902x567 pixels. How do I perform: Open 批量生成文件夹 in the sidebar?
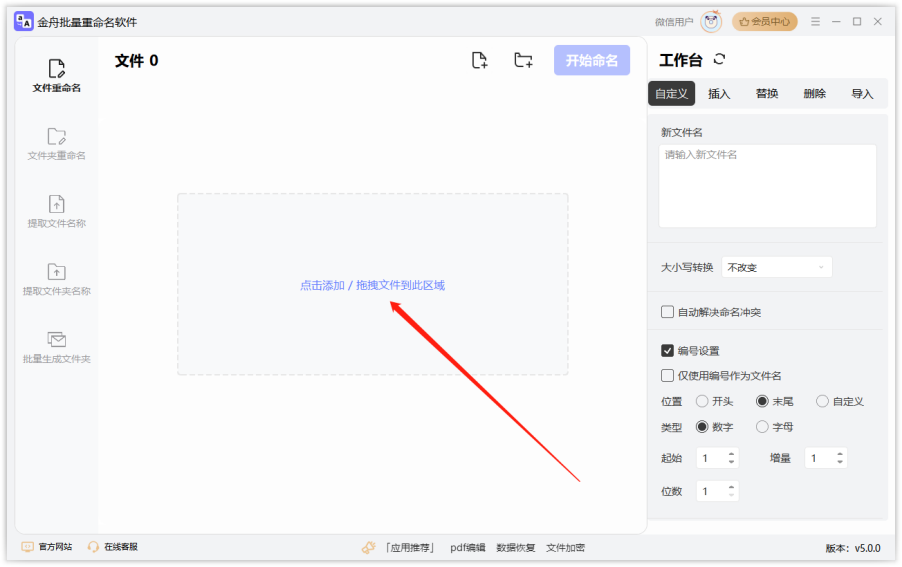56,347
